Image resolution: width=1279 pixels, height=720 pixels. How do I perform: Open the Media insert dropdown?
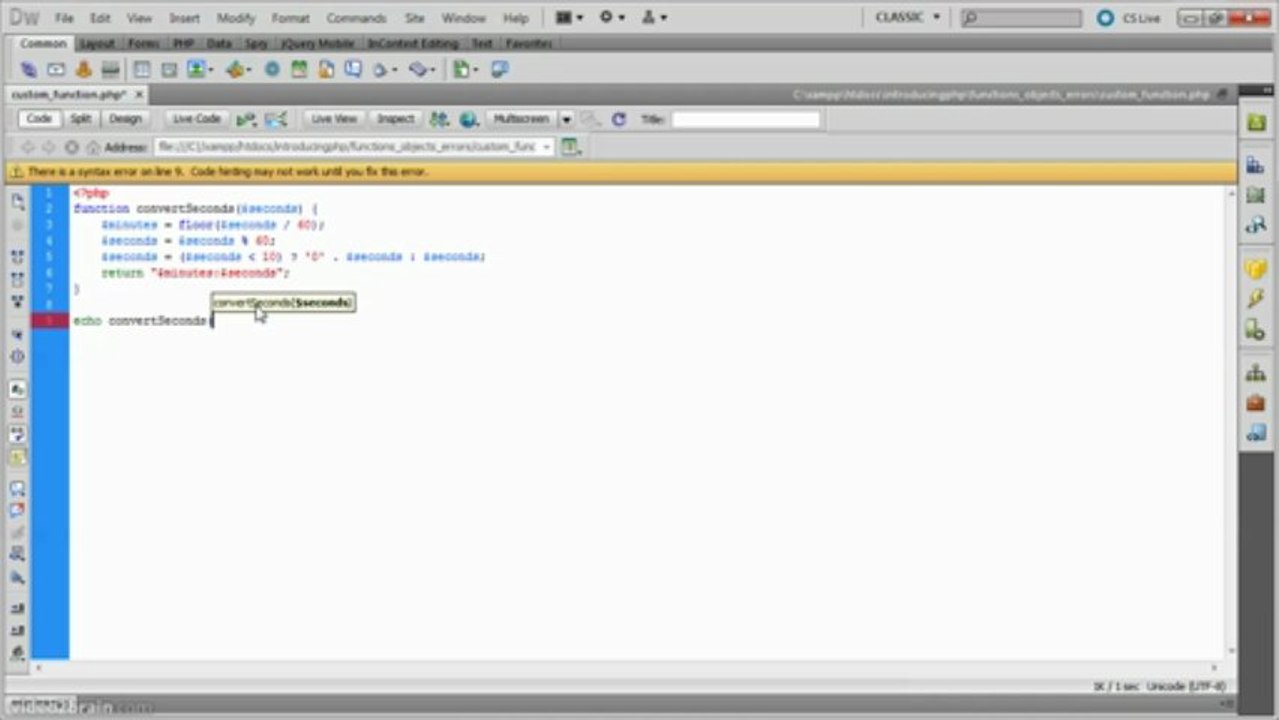[x=238, y=69]
